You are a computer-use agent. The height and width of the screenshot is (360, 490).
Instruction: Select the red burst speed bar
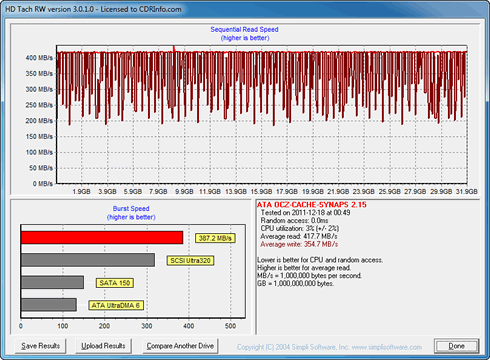[x=102, y=238]
